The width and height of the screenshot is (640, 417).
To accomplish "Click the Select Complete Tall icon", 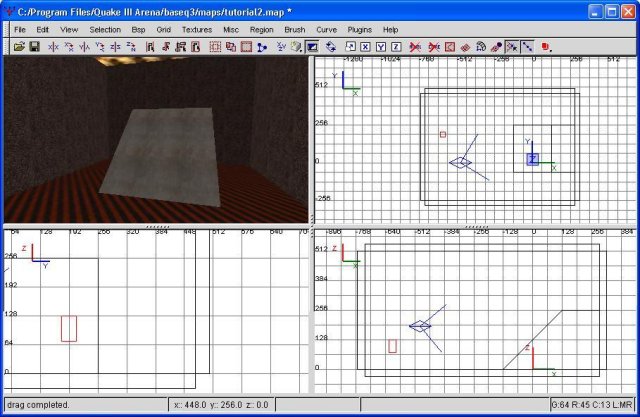I will (x=150, y=47).
